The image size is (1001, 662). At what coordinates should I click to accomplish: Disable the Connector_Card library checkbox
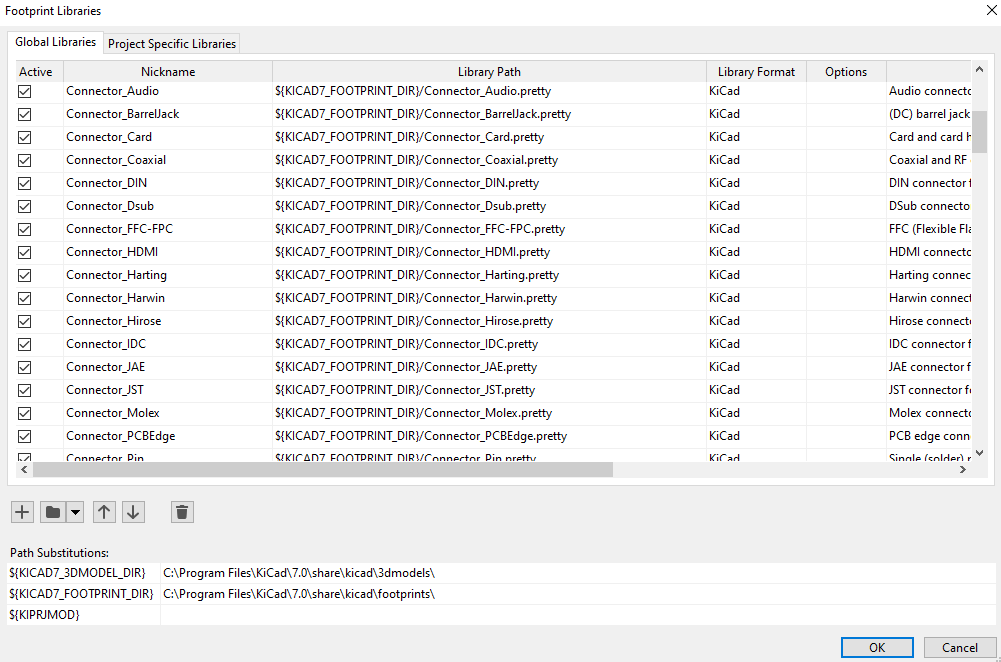24,137
